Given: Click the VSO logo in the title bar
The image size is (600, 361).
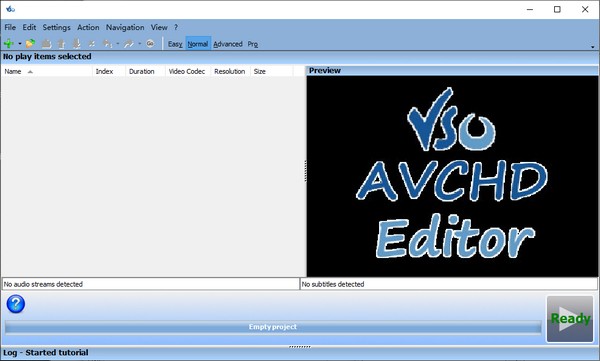Looking at the screenshot, I should (10, 9).
